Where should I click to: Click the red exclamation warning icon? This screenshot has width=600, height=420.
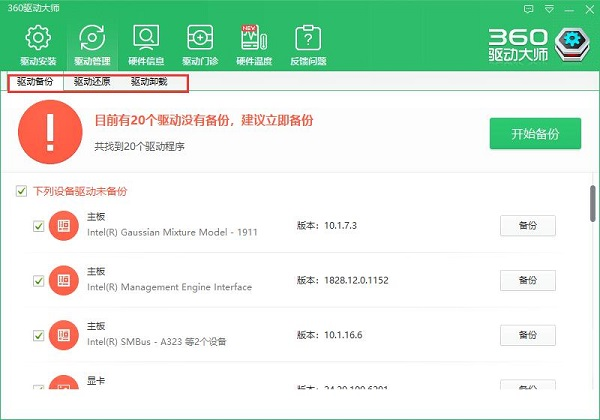[x=50, y=132]
